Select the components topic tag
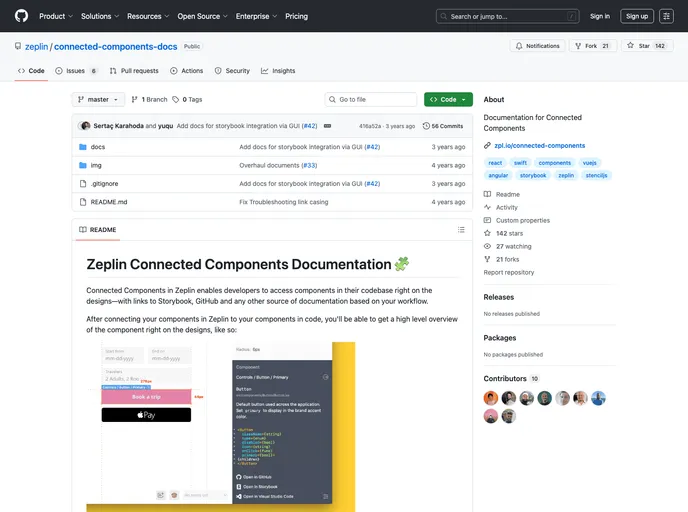Image resolution: width=688 pixels, height=512 pixels. pos(555,163)
